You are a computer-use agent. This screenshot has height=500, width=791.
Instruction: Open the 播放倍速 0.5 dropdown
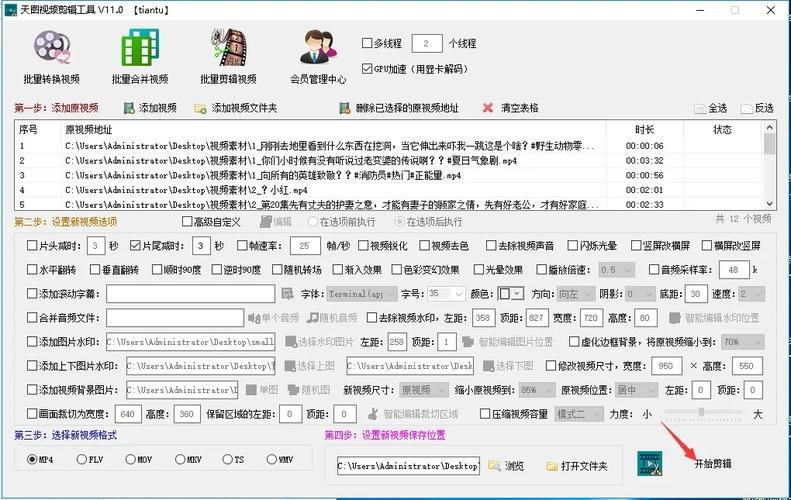(x=616, y=270)
